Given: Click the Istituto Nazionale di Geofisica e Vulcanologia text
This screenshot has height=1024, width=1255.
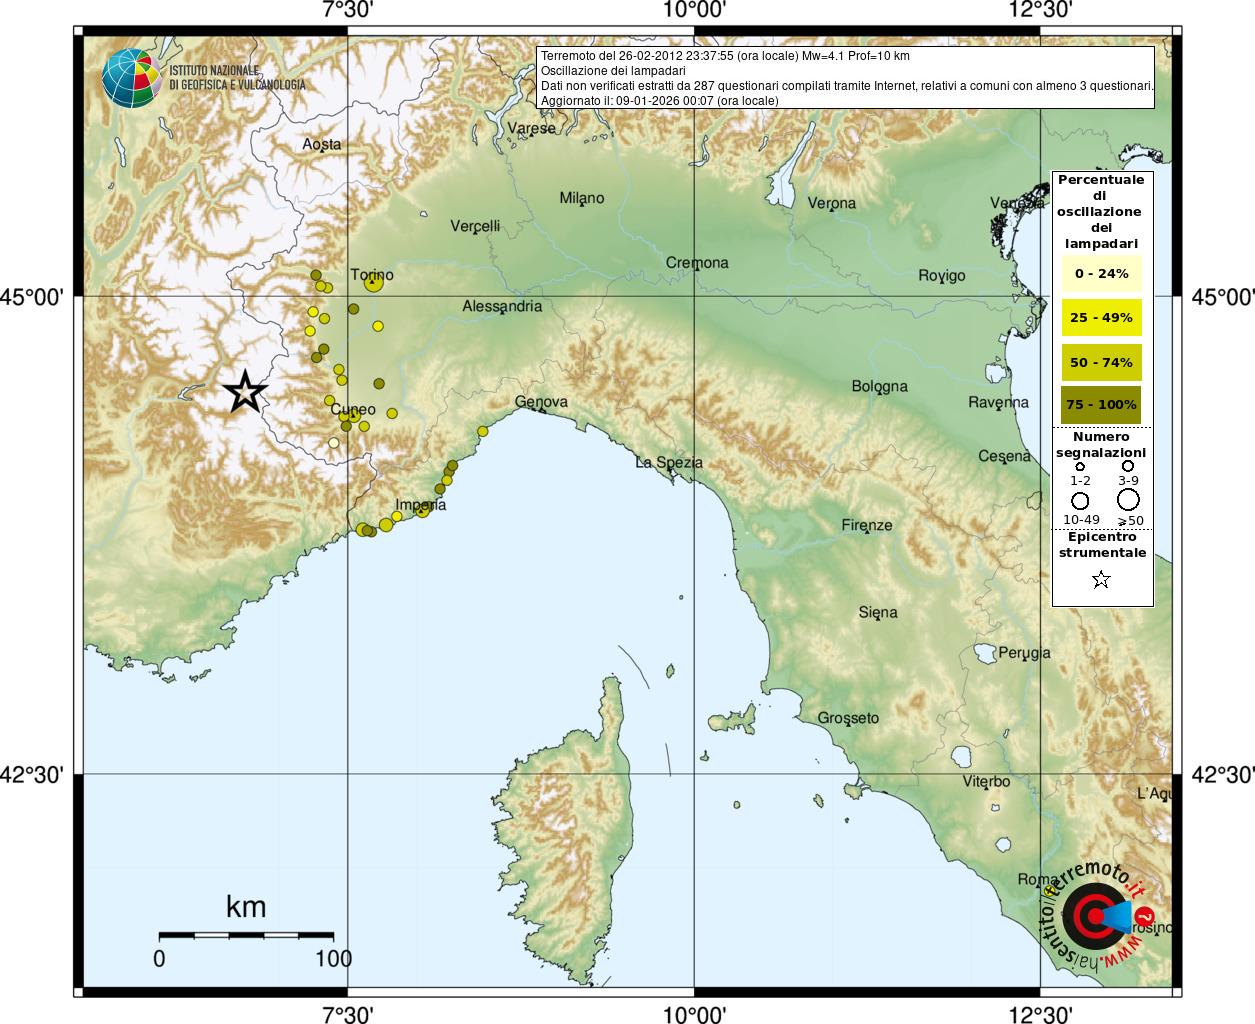Looking at the screenshot, I should [237, 78].
